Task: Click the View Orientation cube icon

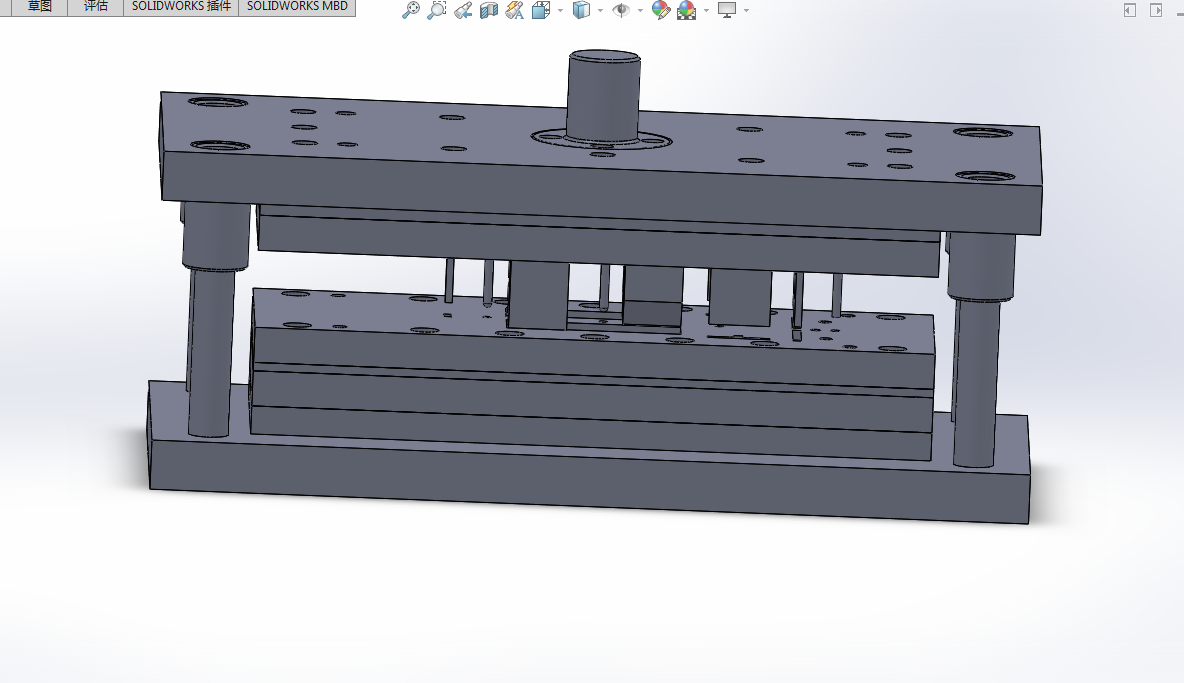Action: (541, 10)
